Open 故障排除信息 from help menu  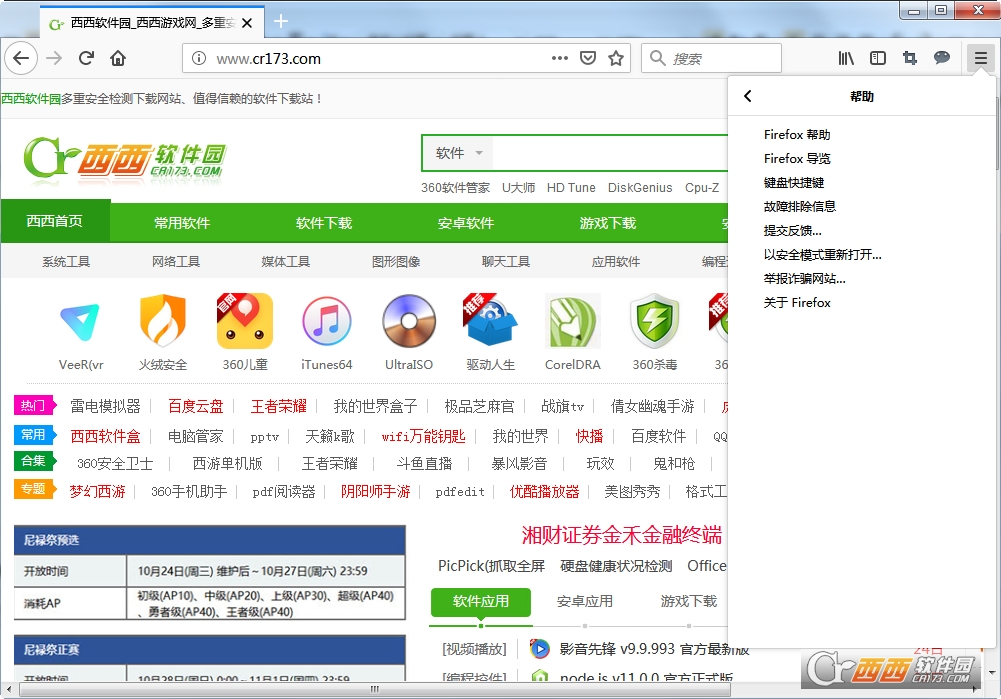pyautogui.click(x=799, y=206)
